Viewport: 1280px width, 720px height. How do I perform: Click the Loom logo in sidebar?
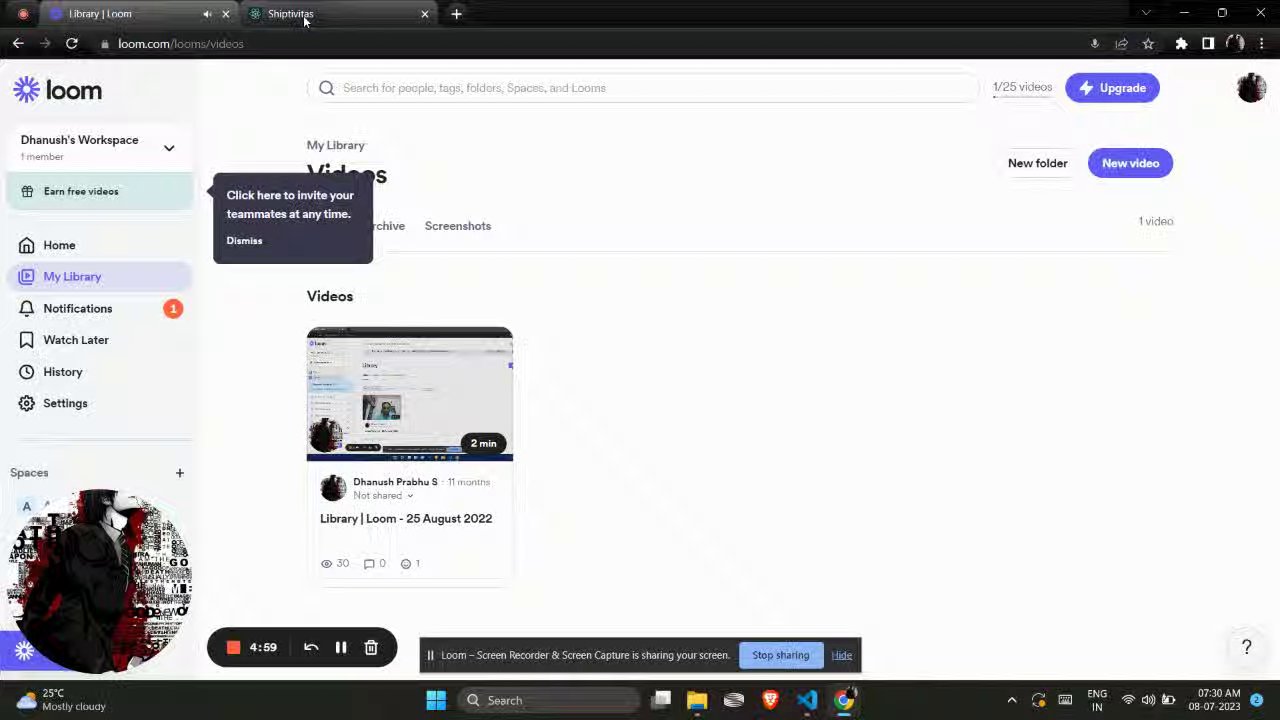[x=58, y=90]
